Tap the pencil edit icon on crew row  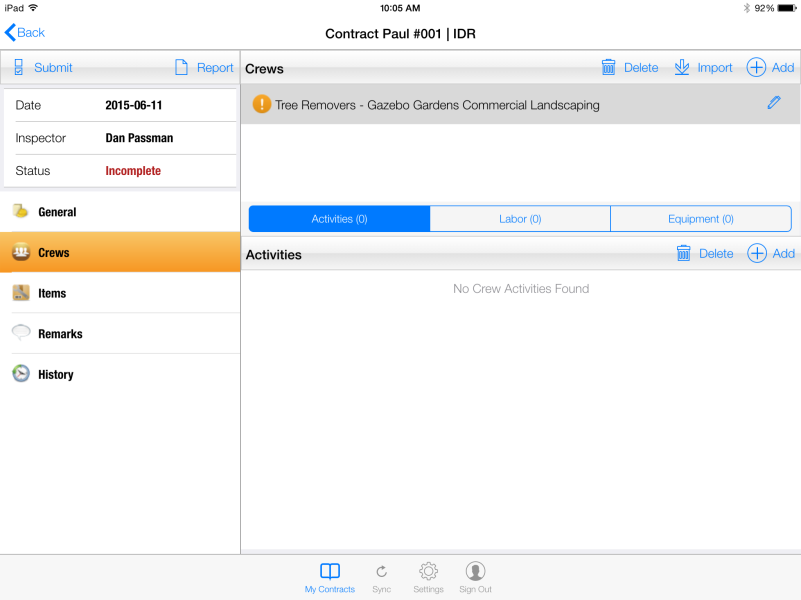(773, 103)
